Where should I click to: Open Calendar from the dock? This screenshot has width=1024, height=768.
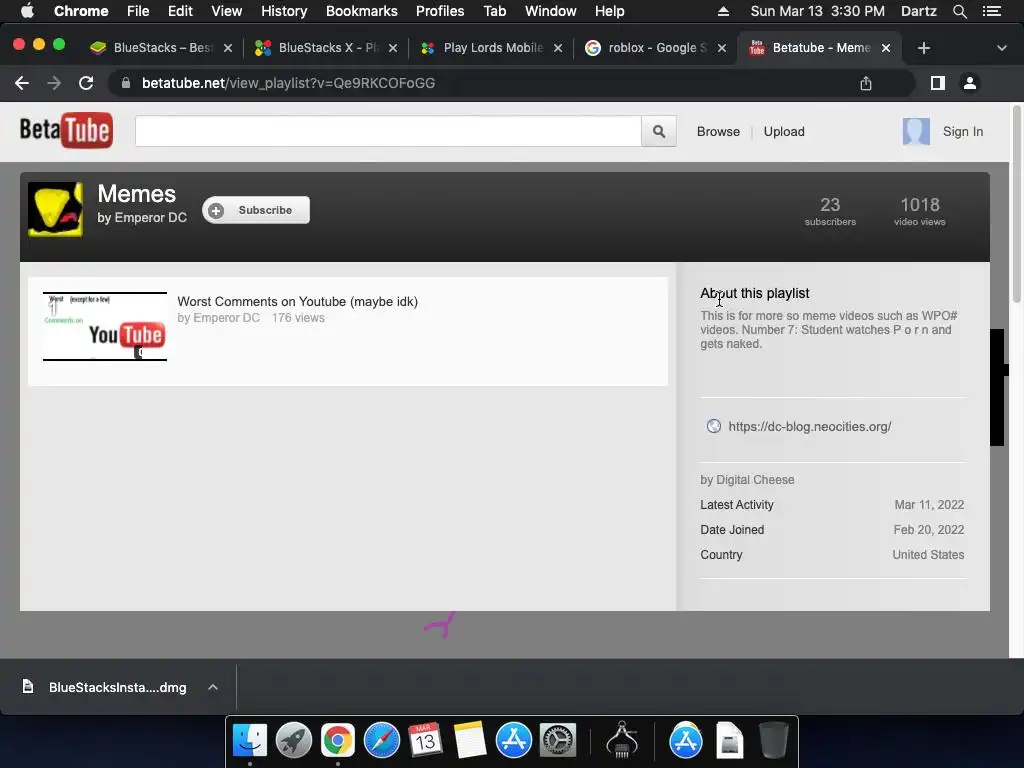click(425, 741)
